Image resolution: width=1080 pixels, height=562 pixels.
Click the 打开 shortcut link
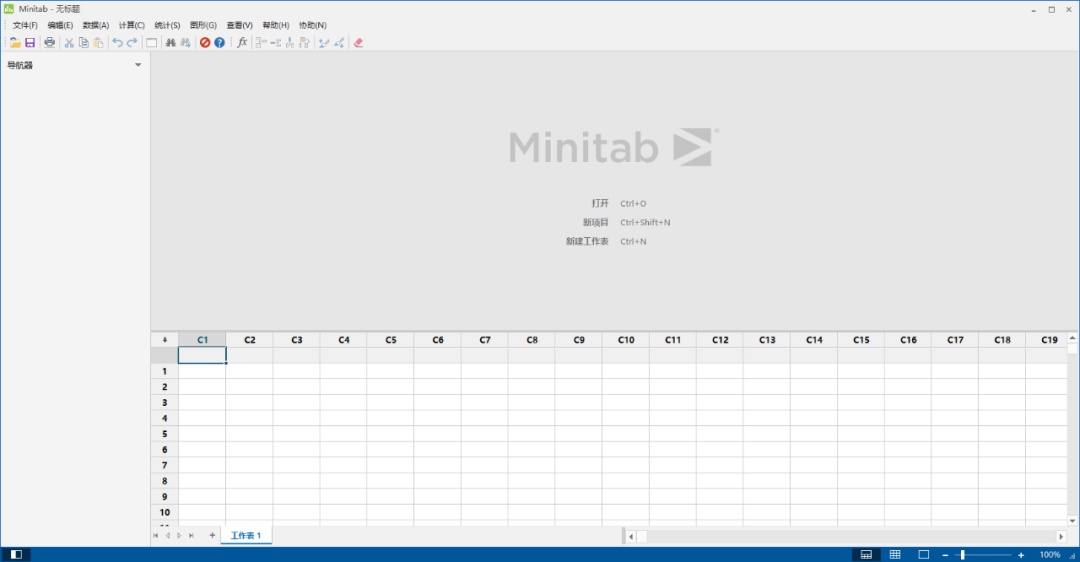pos(600,203)
